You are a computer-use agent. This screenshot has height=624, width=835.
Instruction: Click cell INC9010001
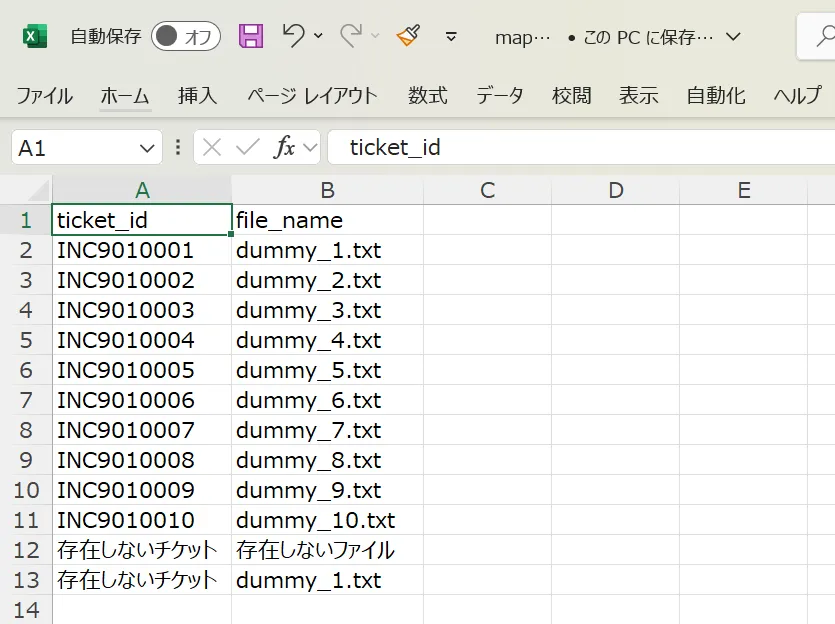[142, 250]
